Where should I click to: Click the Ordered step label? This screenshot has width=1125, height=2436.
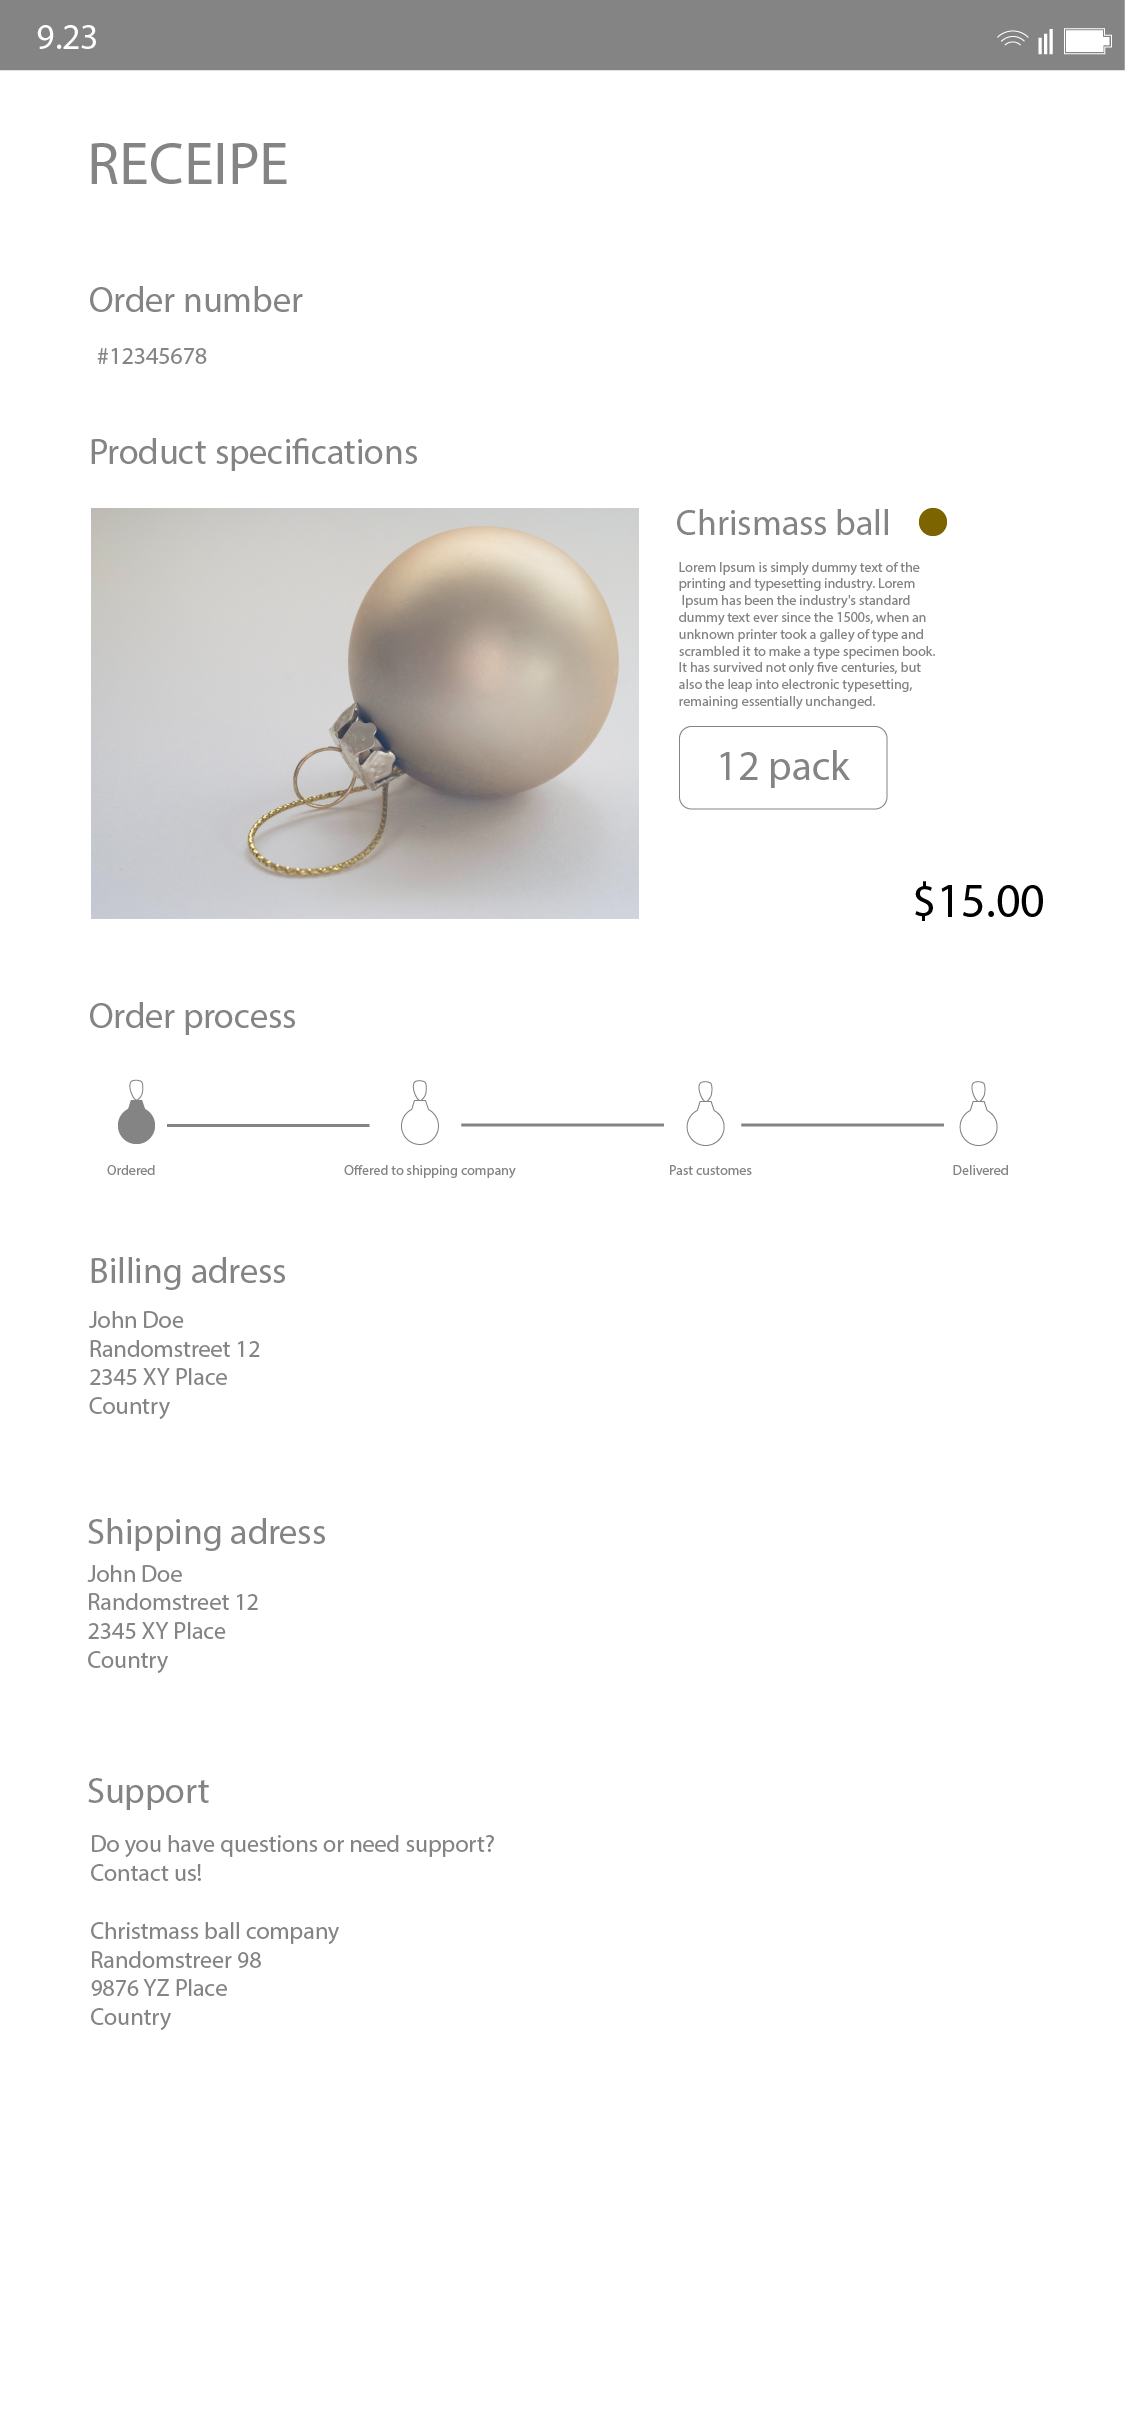131,1170
